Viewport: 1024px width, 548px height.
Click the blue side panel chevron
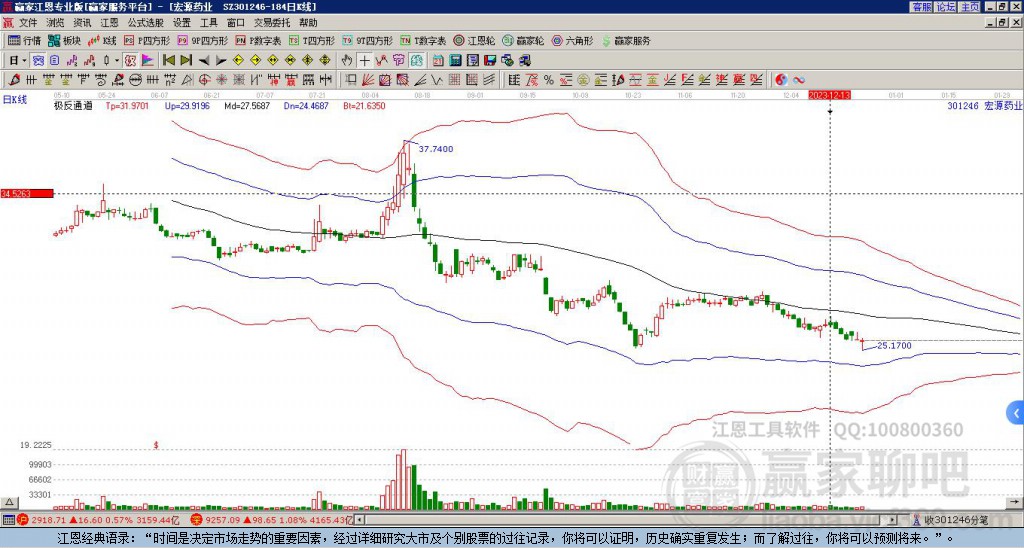pos(1016,413)
